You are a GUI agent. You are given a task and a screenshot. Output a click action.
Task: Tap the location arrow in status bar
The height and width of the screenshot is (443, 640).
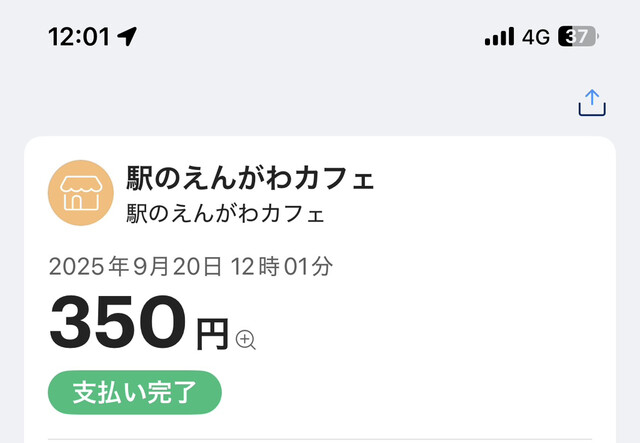[127, 37]
